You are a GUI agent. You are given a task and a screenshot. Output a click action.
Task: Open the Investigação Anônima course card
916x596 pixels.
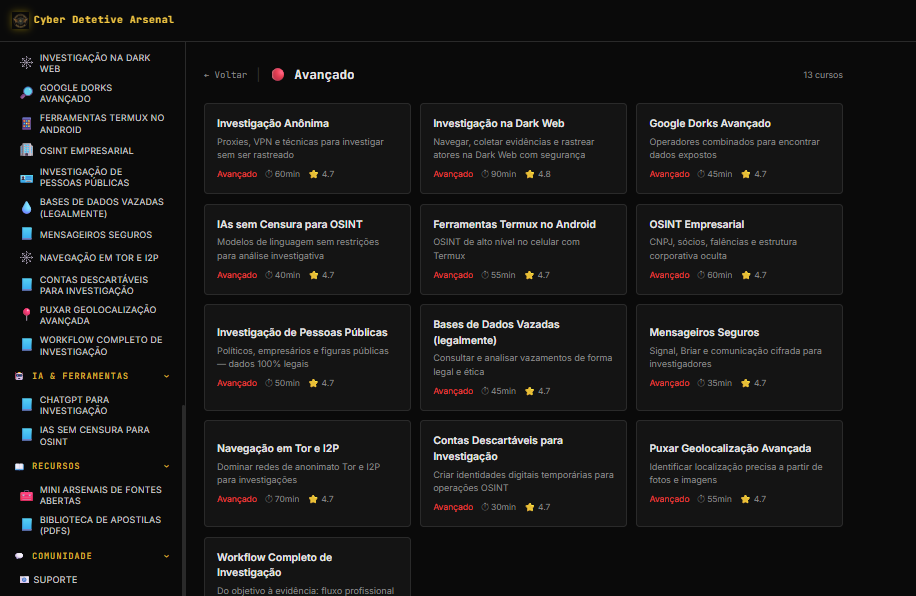pyautogui.click(x=307, y=148)
